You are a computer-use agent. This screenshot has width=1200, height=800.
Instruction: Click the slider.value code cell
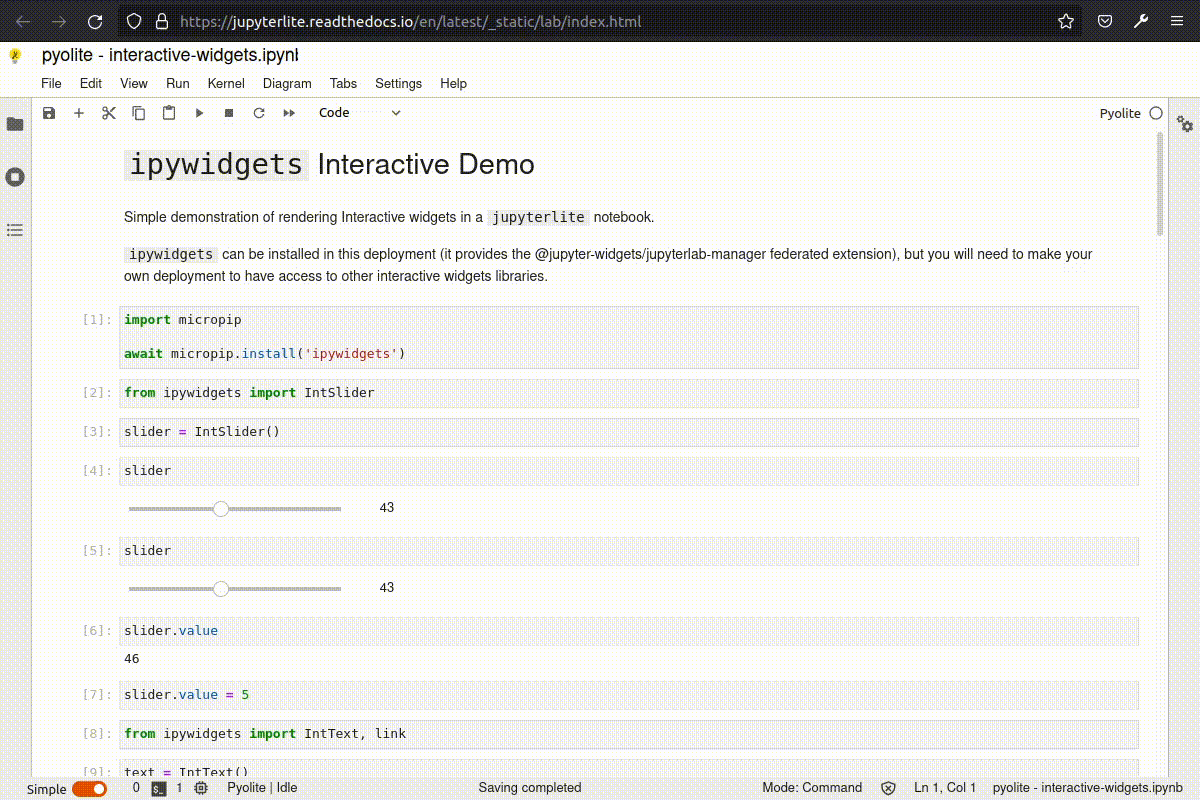tap(400, 630)
